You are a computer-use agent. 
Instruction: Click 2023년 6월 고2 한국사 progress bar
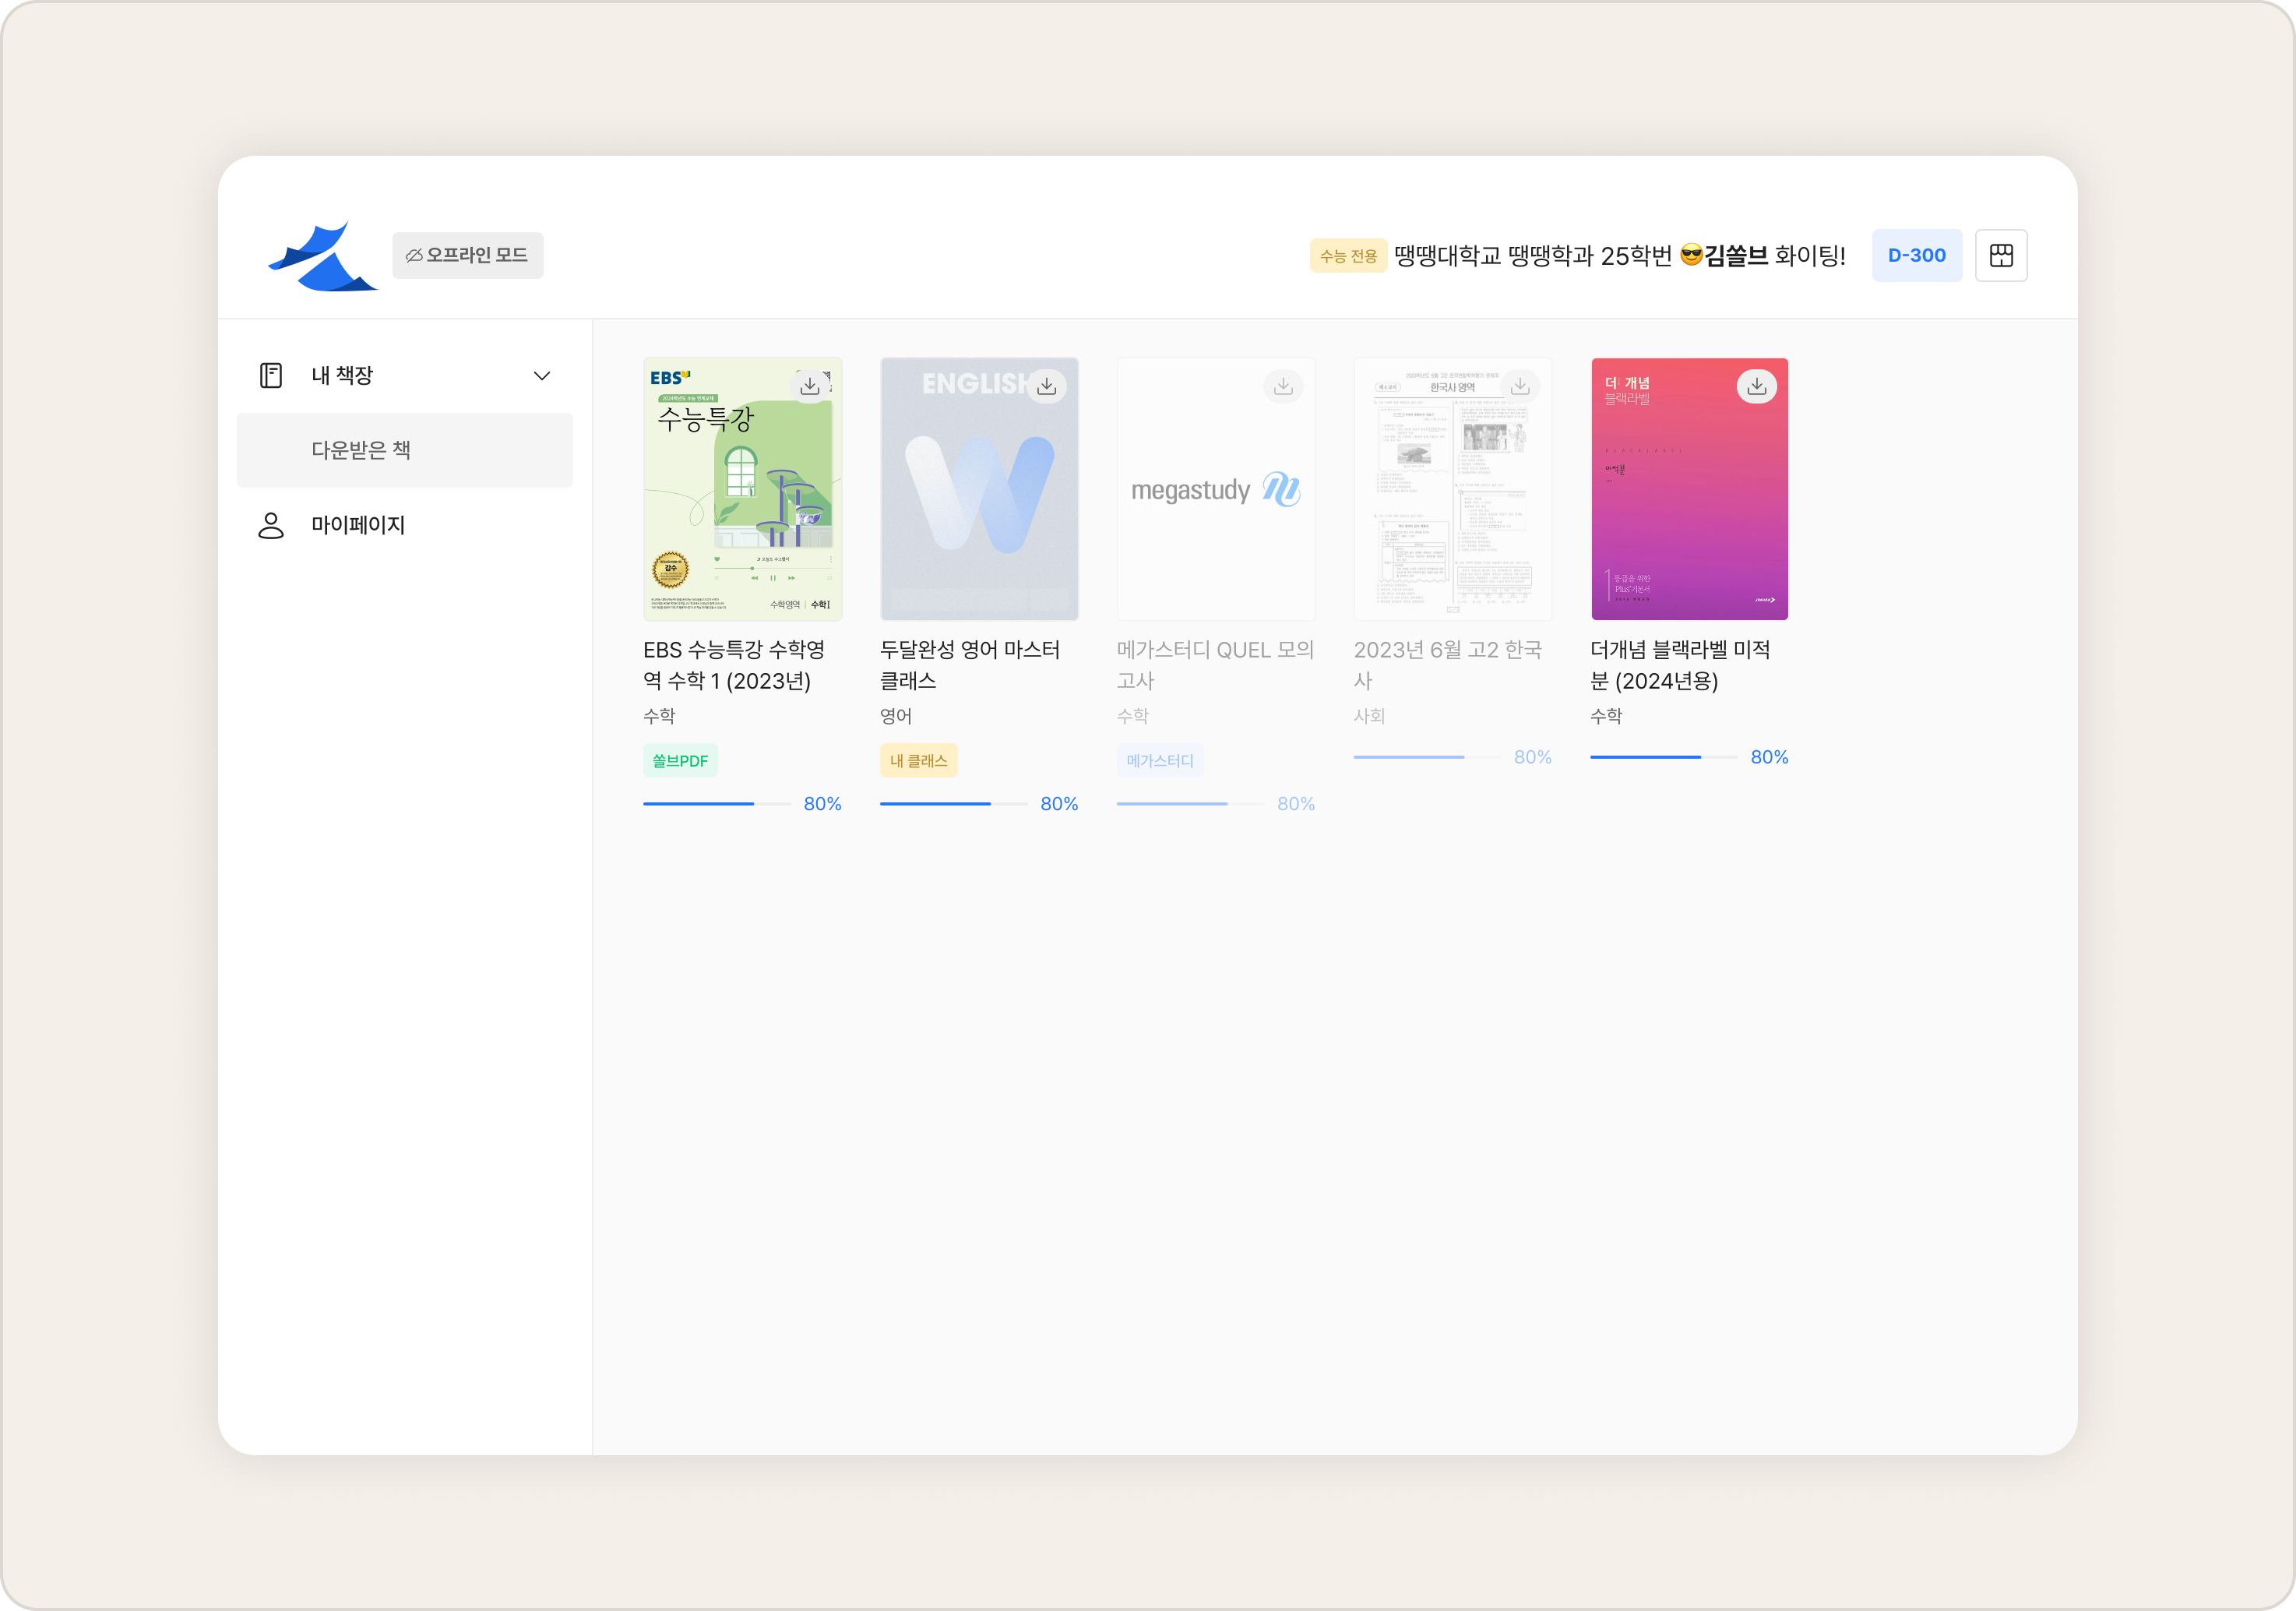point(1427,757)
